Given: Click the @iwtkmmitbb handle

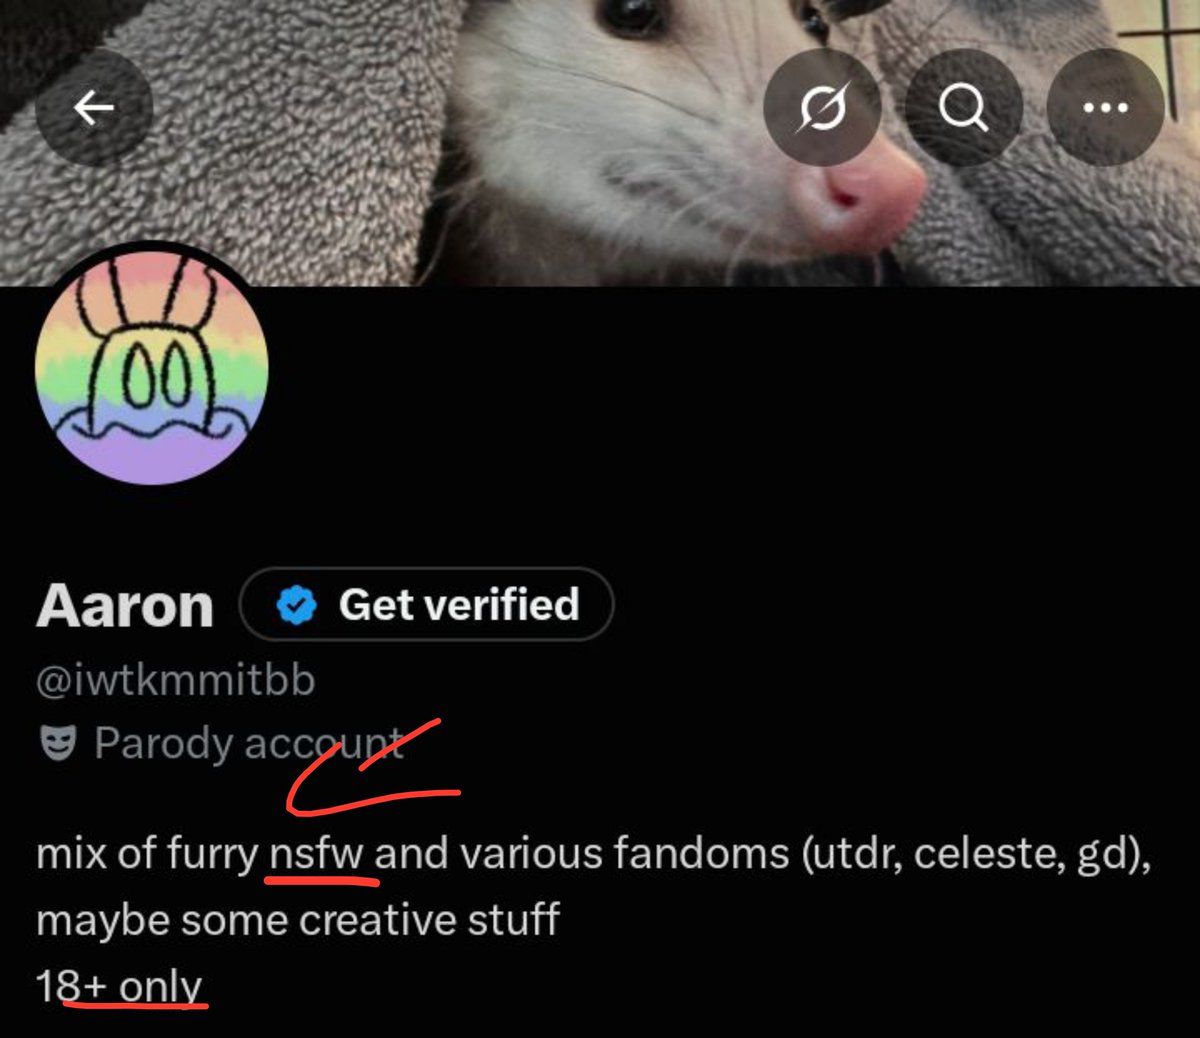Looking at the screenshot, I should click(x=176, y=680).
